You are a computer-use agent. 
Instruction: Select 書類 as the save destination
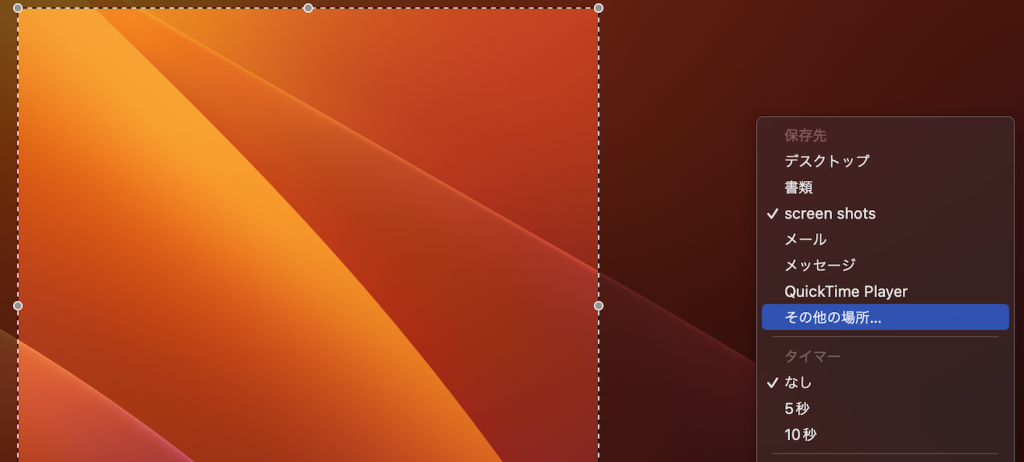[x=798, y=187]
